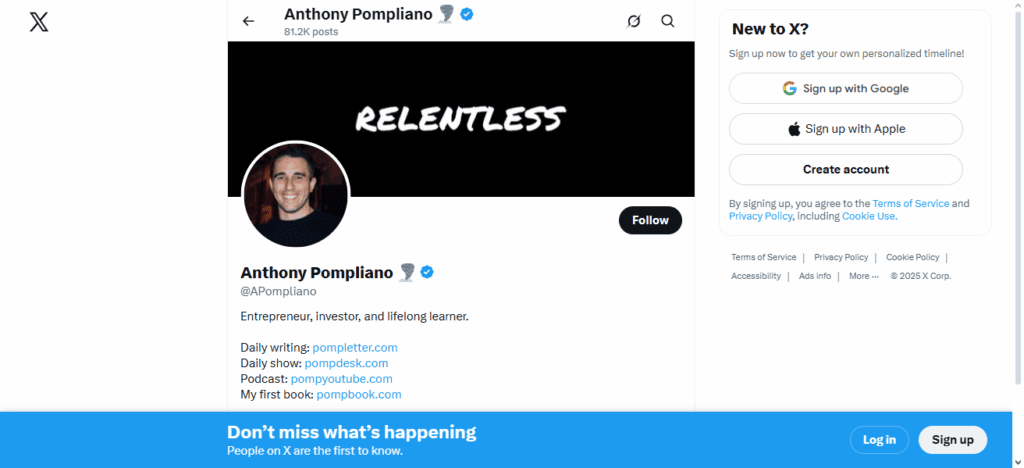The width and height of the screenshot is (1024, 468).
Task: Open Accessibility link in footer
Action: point(756,276)
